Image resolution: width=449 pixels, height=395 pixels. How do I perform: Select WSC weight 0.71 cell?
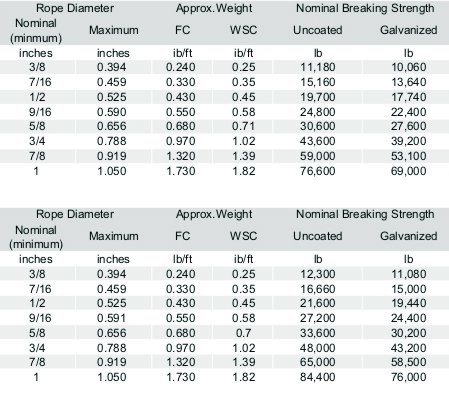[x=244, y=126]
